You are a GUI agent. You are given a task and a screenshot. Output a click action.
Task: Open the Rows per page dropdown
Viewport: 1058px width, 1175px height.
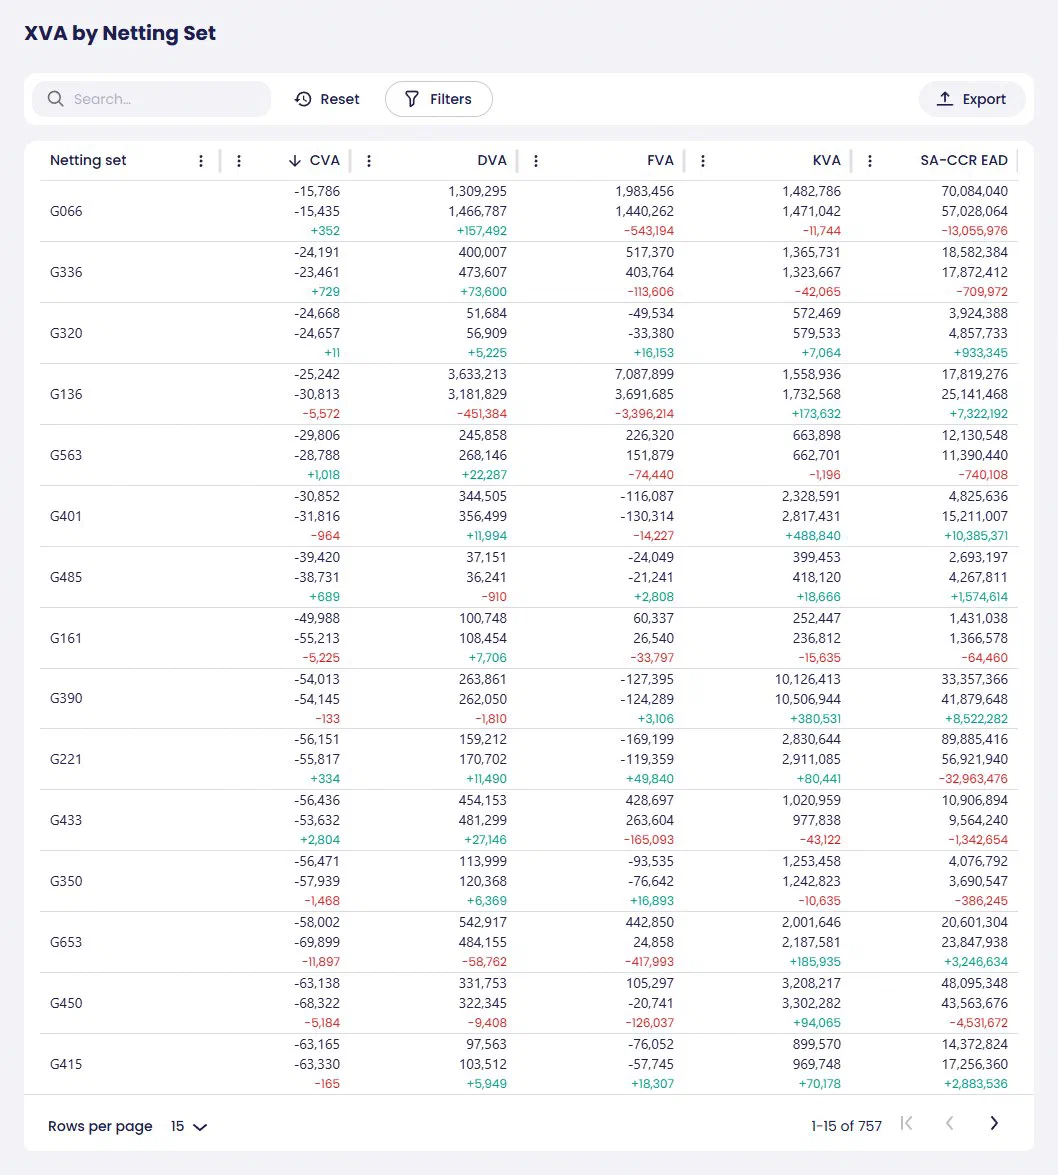189,1126
